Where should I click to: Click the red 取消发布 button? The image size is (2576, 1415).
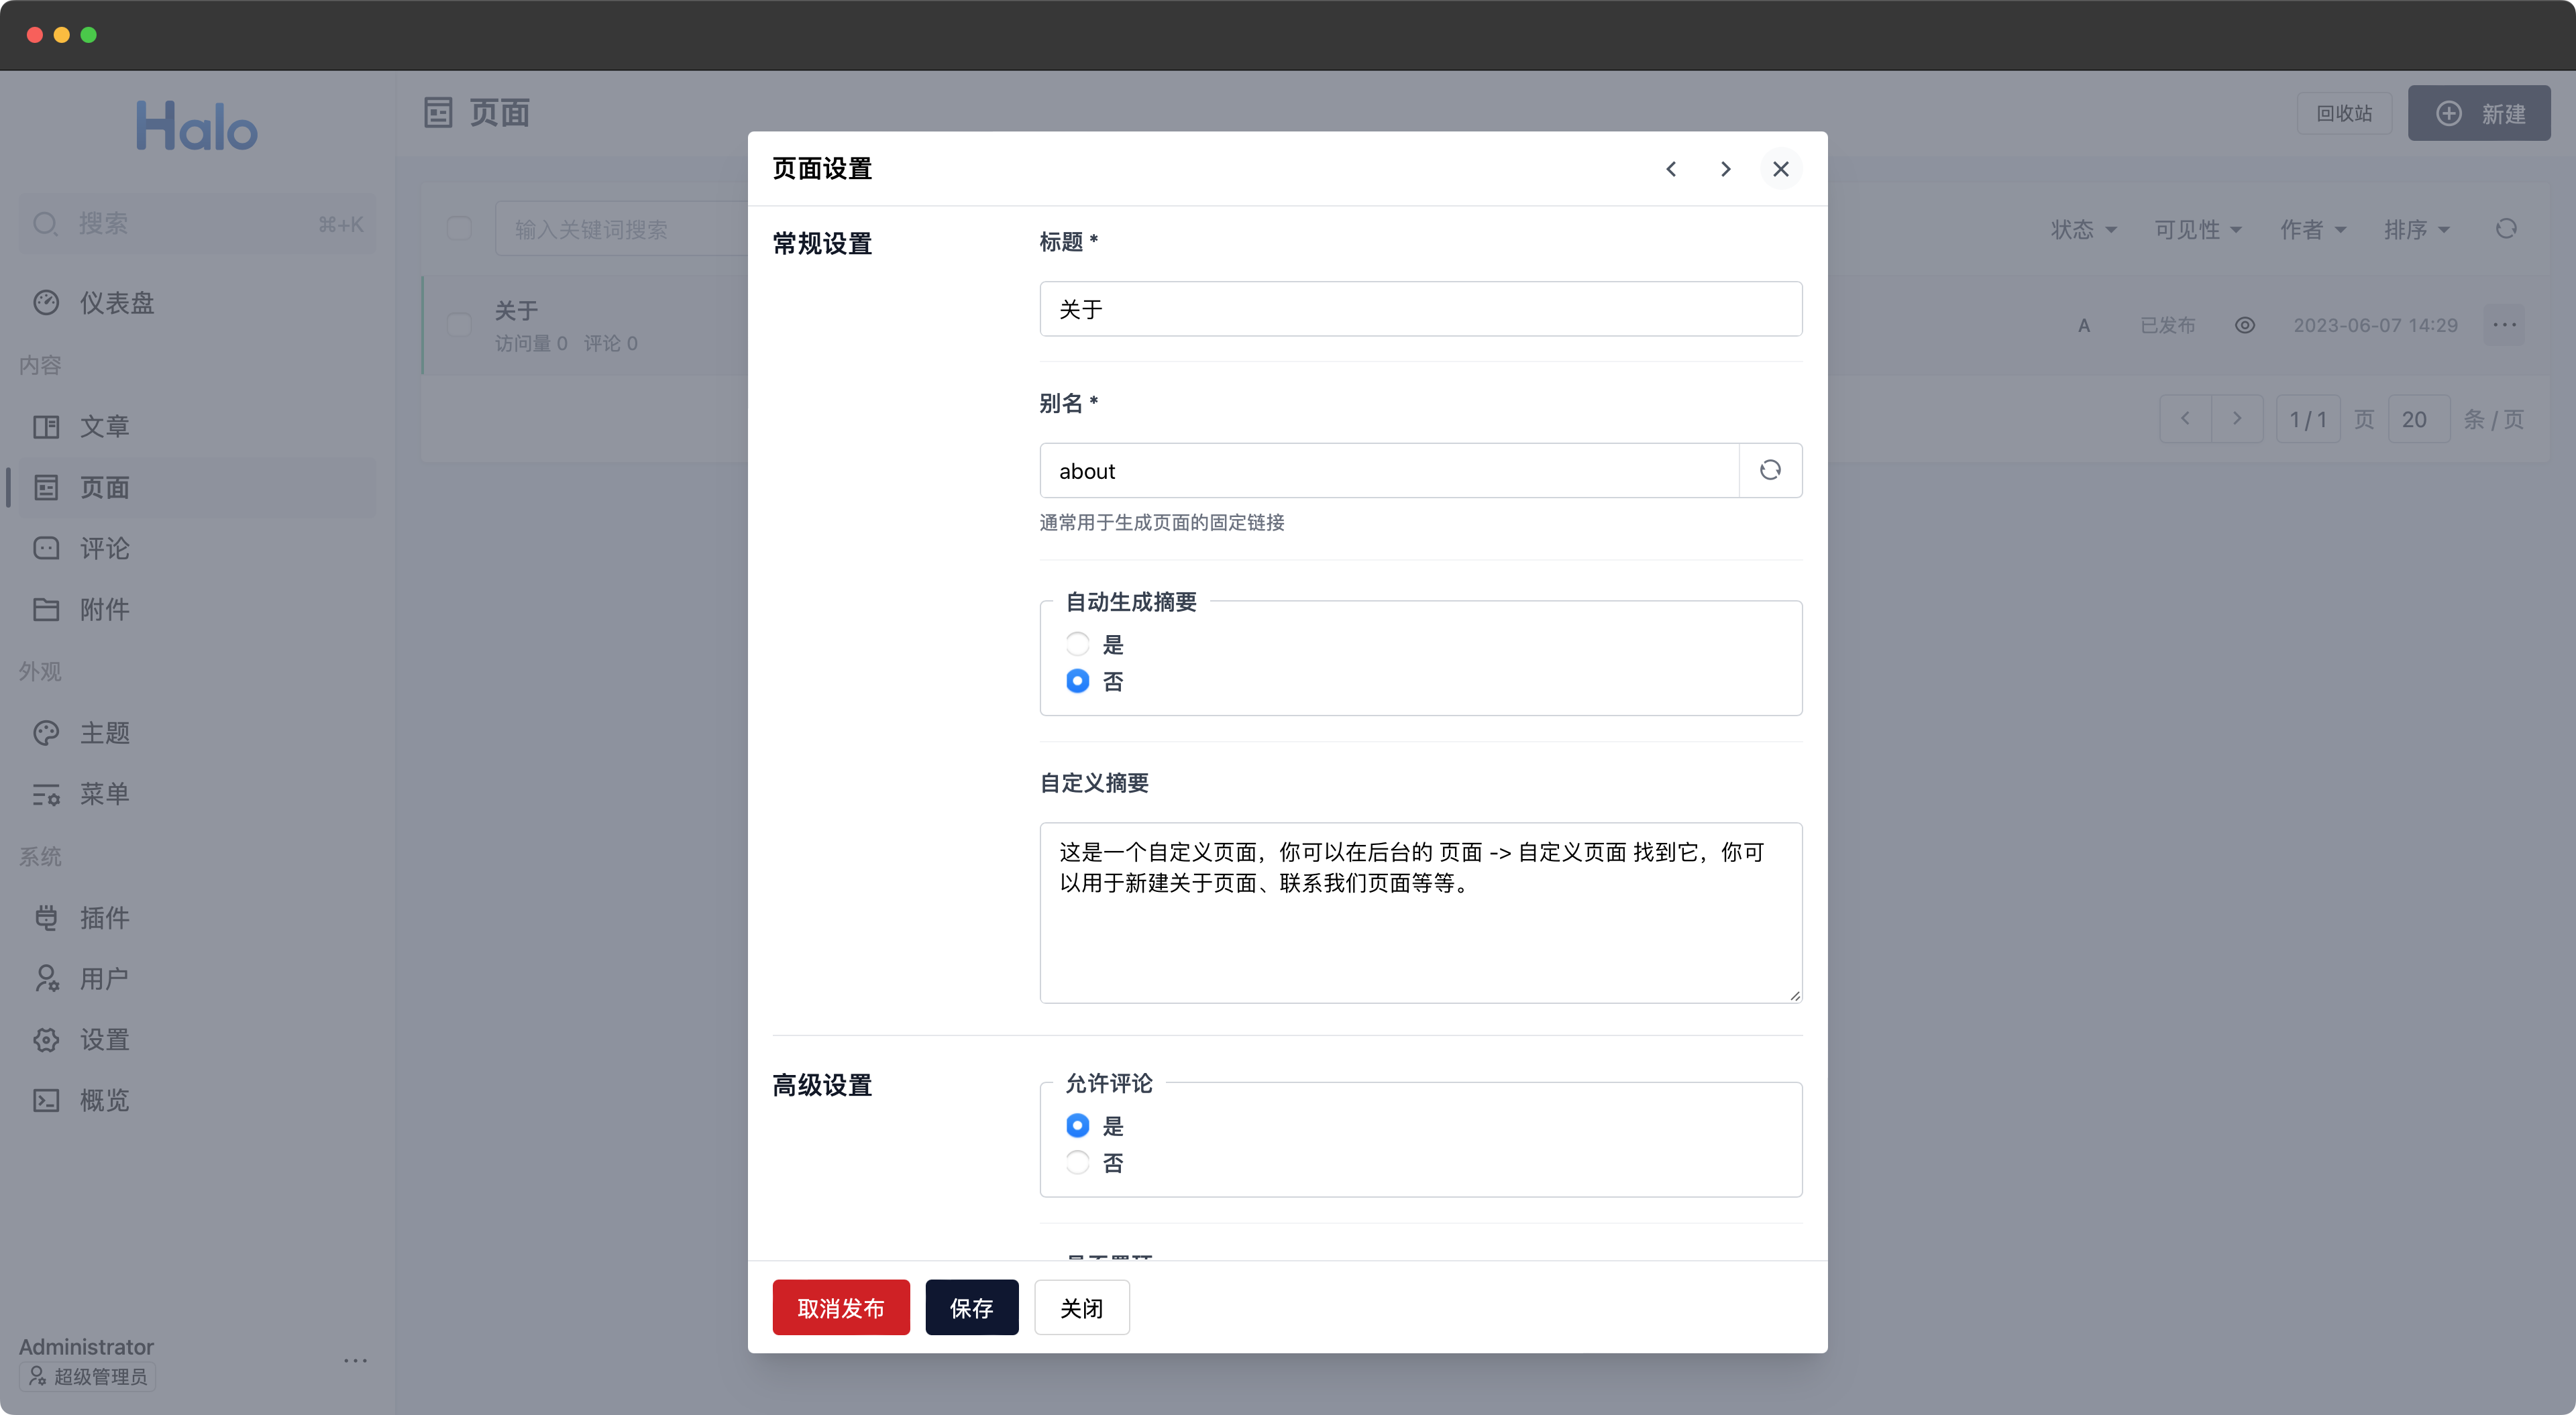(x=841, y=1308)
